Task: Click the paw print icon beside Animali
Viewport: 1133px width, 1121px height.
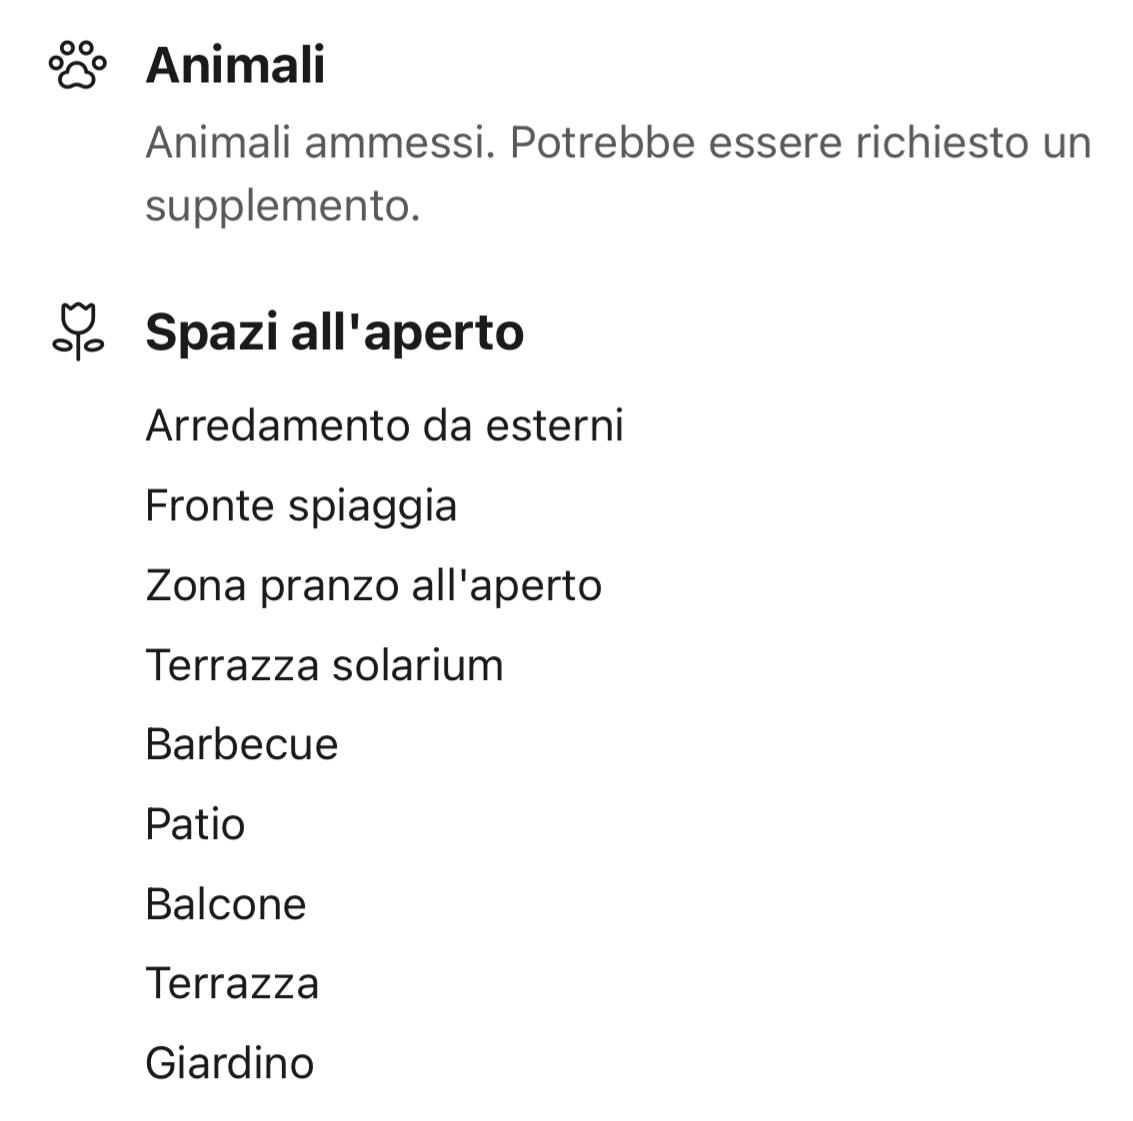Action: coord(77,65)
